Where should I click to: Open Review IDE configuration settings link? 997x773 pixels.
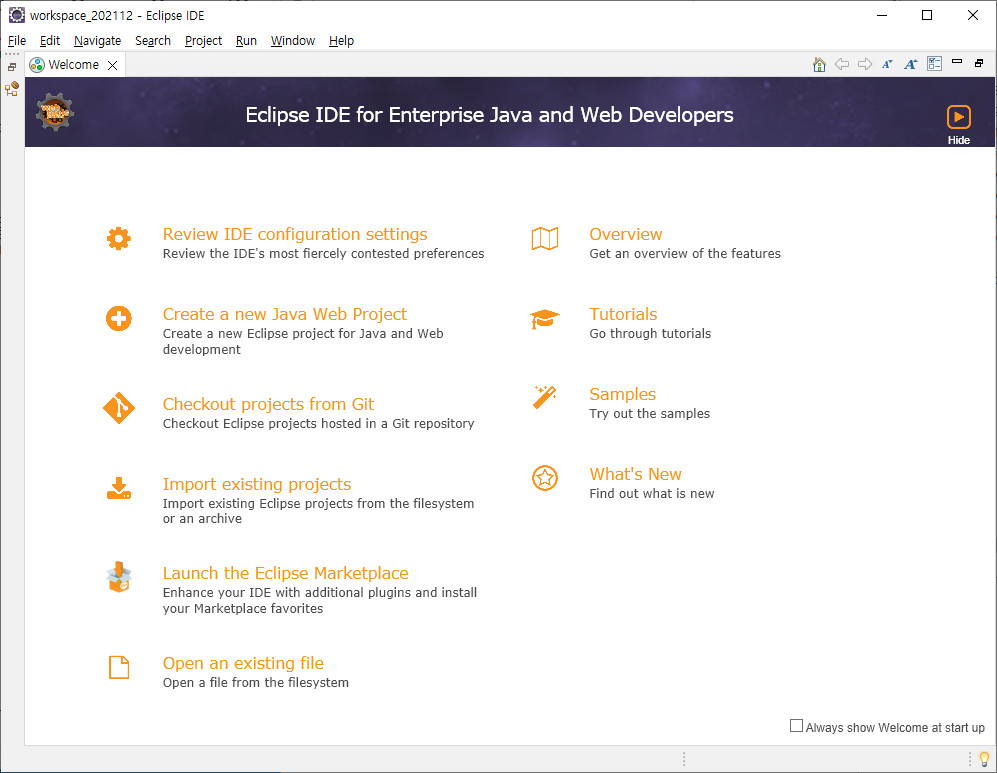(x=295, y=234)
